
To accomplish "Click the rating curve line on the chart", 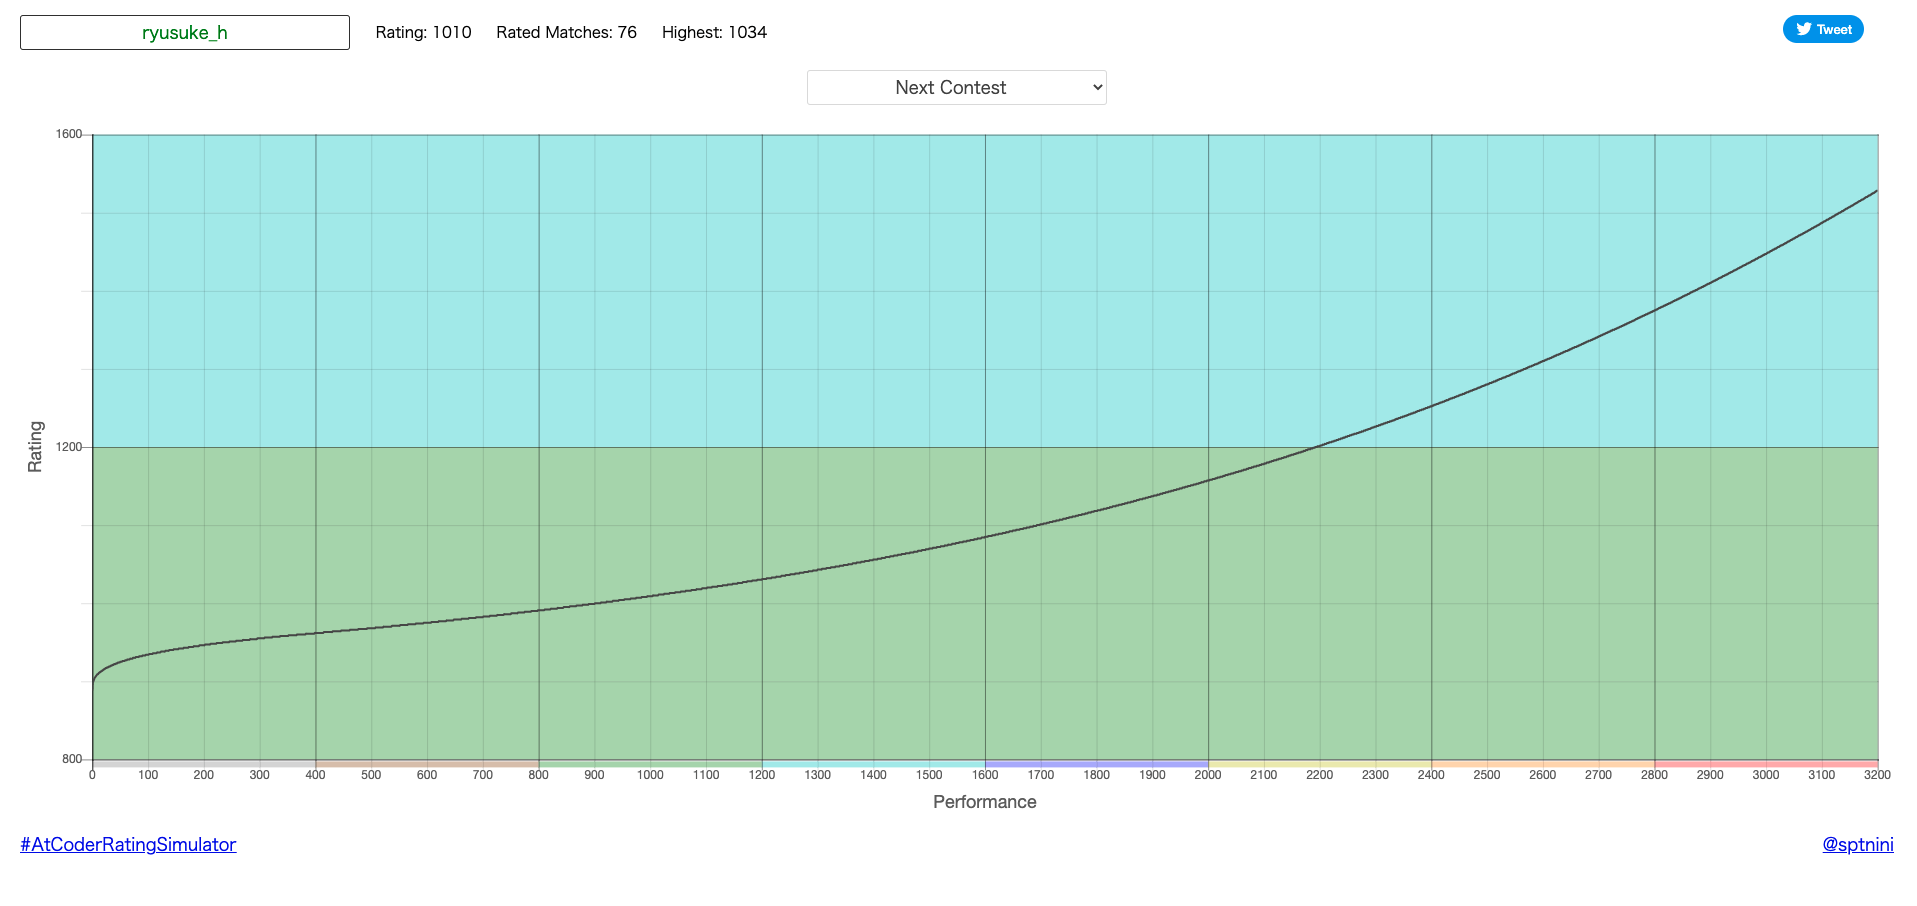I will tap(985, 537).
